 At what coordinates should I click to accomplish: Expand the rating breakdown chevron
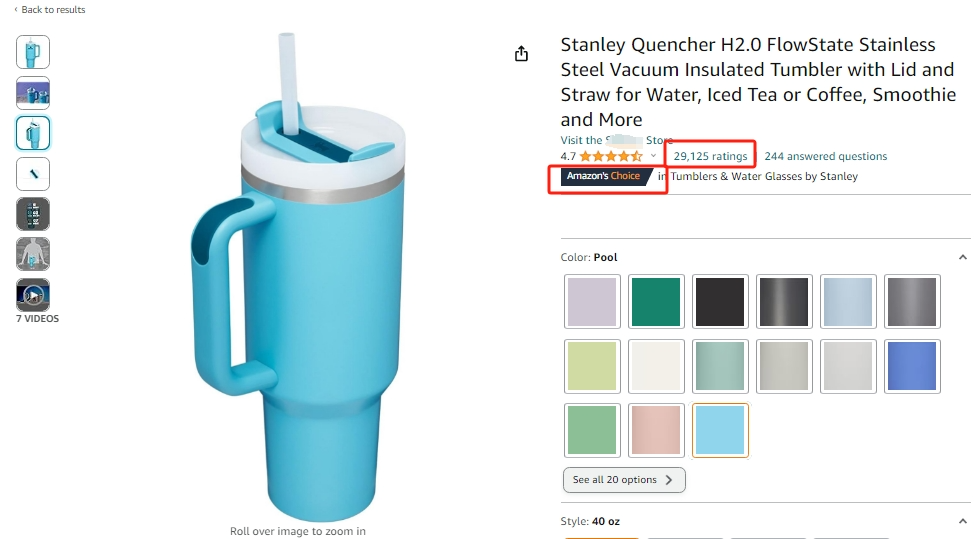[x=654, y=157]
